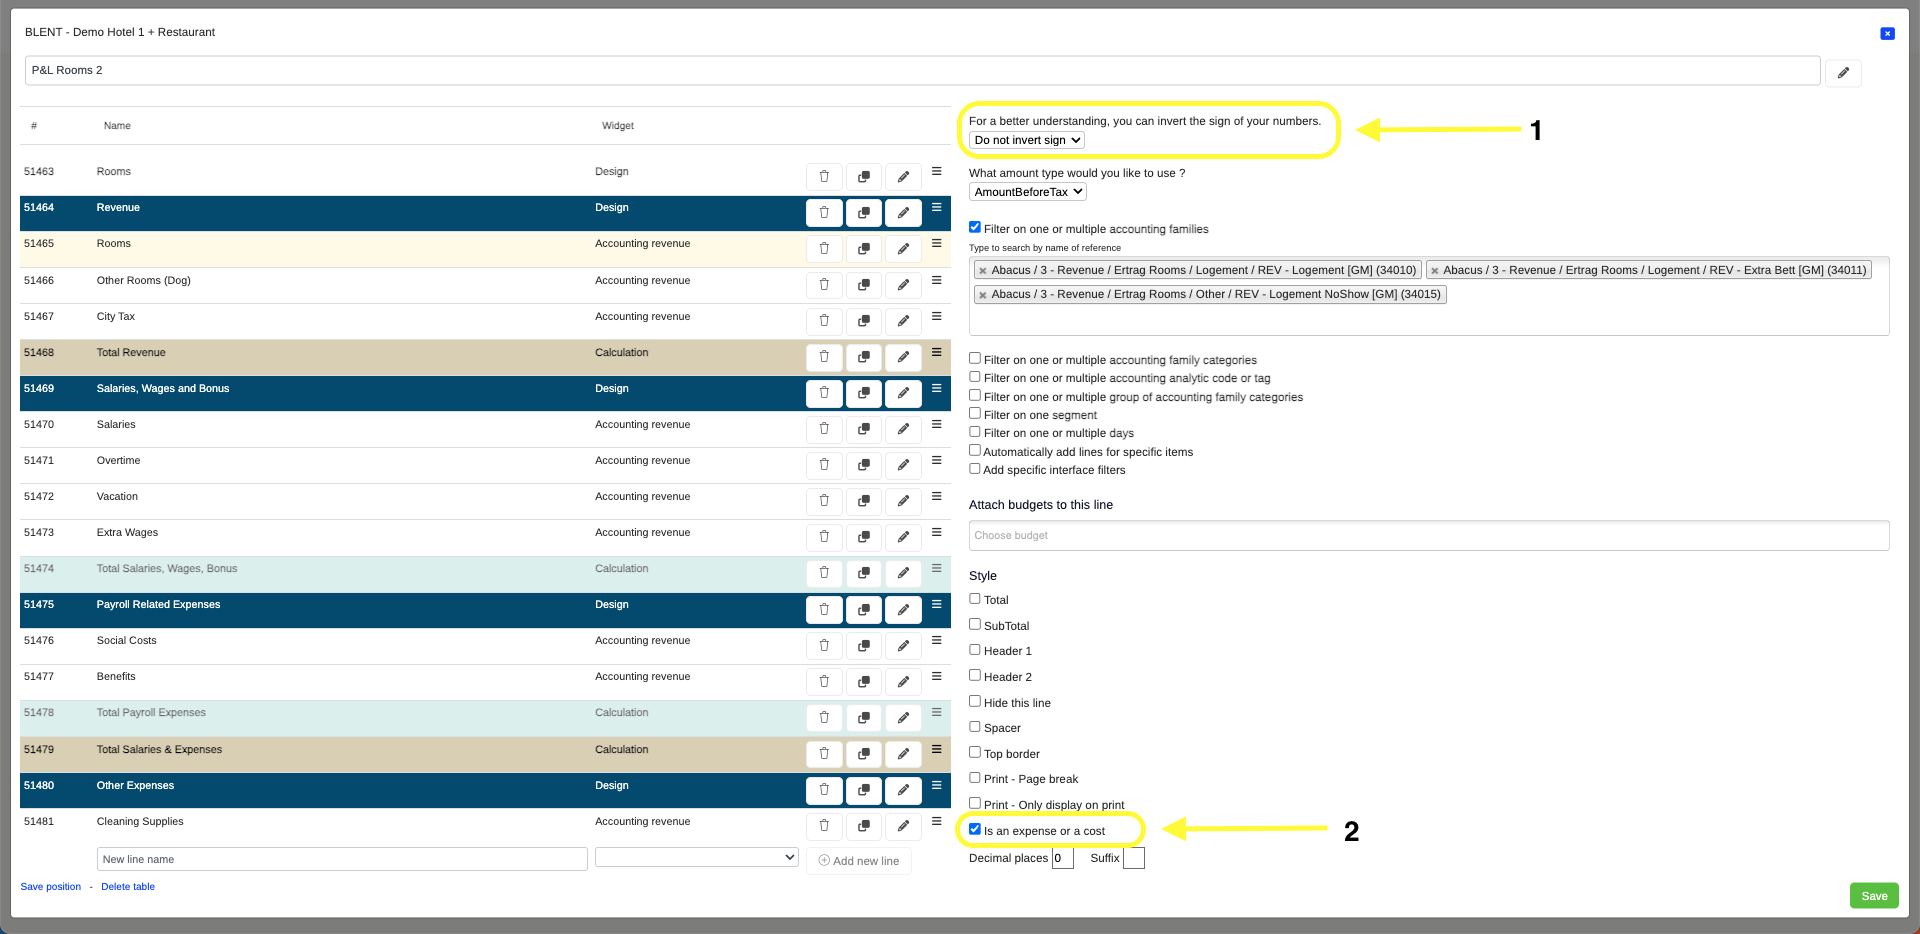Viewport: 1920px width, 934px height.
Task: Open the 'Do not invert sign' dropdown
Action: coord(1027,140)
